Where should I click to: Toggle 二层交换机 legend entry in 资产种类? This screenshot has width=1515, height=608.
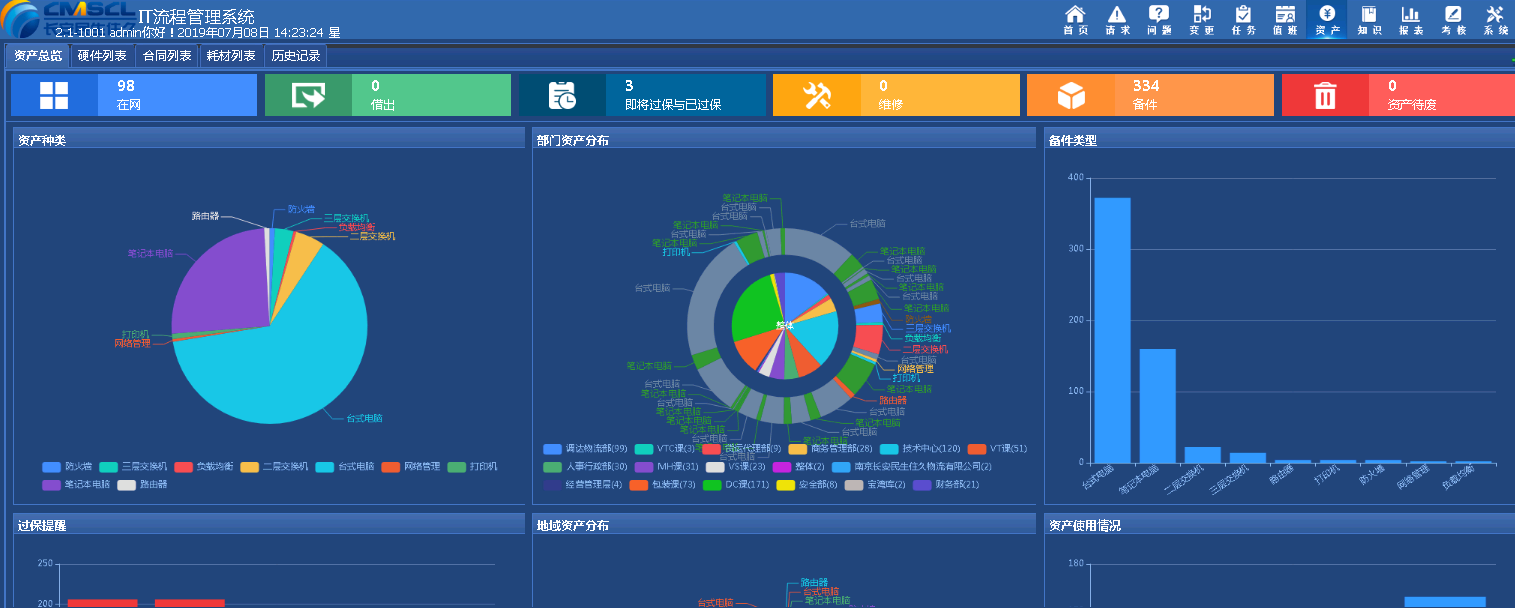point(274,466)
